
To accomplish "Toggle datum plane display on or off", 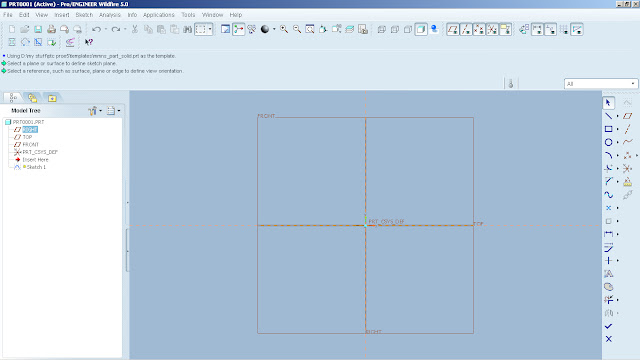I will 453,29.
